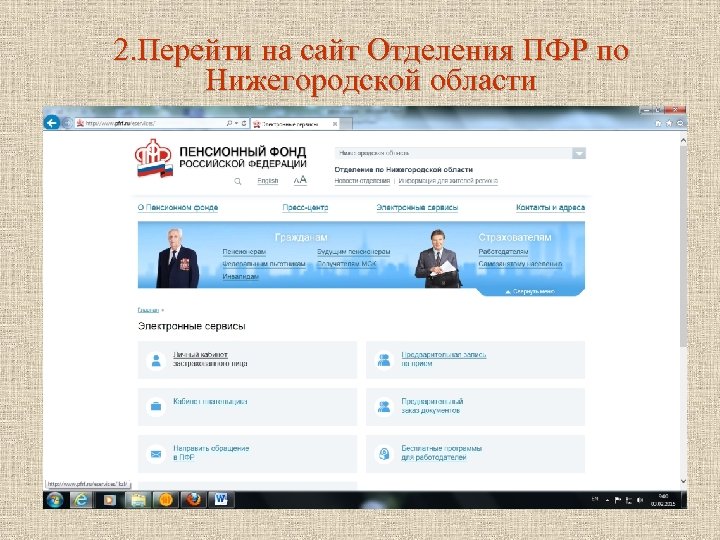Viewport: 720px width, 540px height.
Task: Click the Favorites star icon
Action: pyautogui.click(x=669, y=123)
